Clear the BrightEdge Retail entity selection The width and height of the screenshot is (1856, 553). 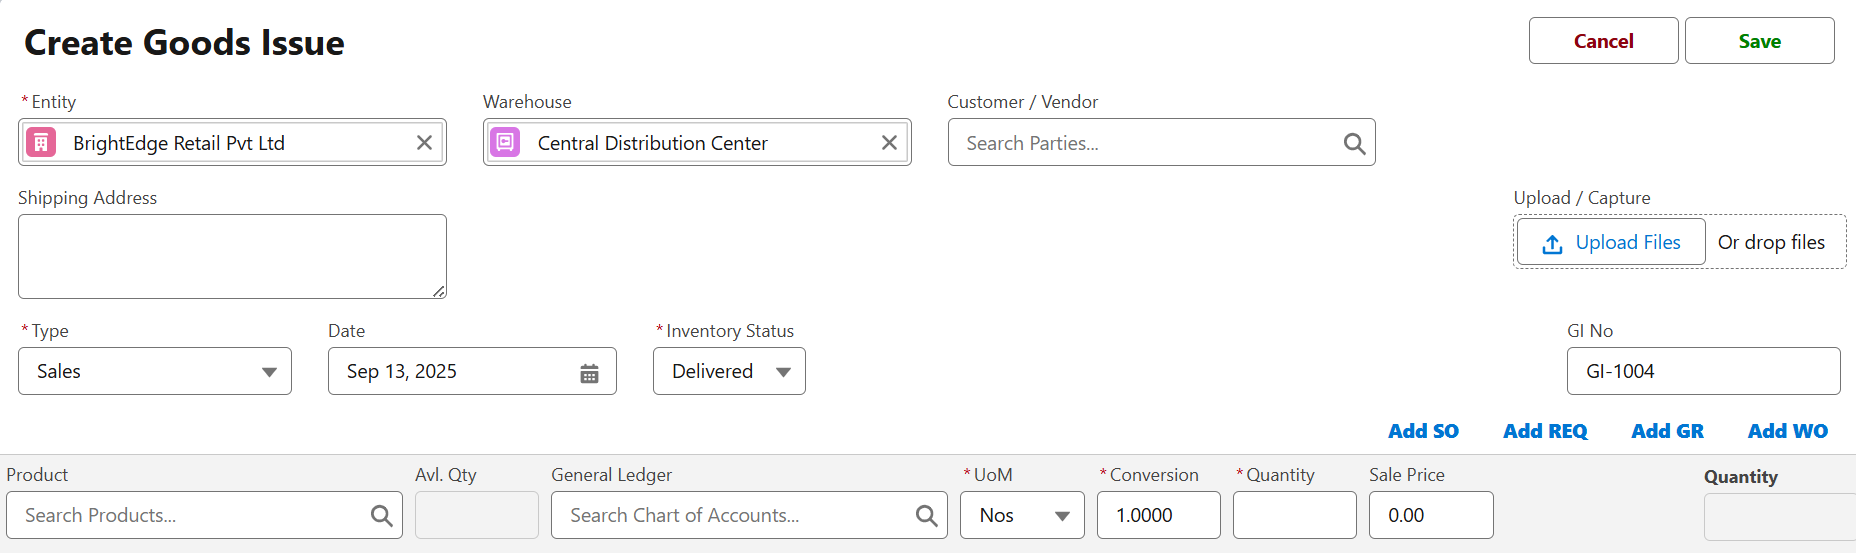[x=424, y=143]
